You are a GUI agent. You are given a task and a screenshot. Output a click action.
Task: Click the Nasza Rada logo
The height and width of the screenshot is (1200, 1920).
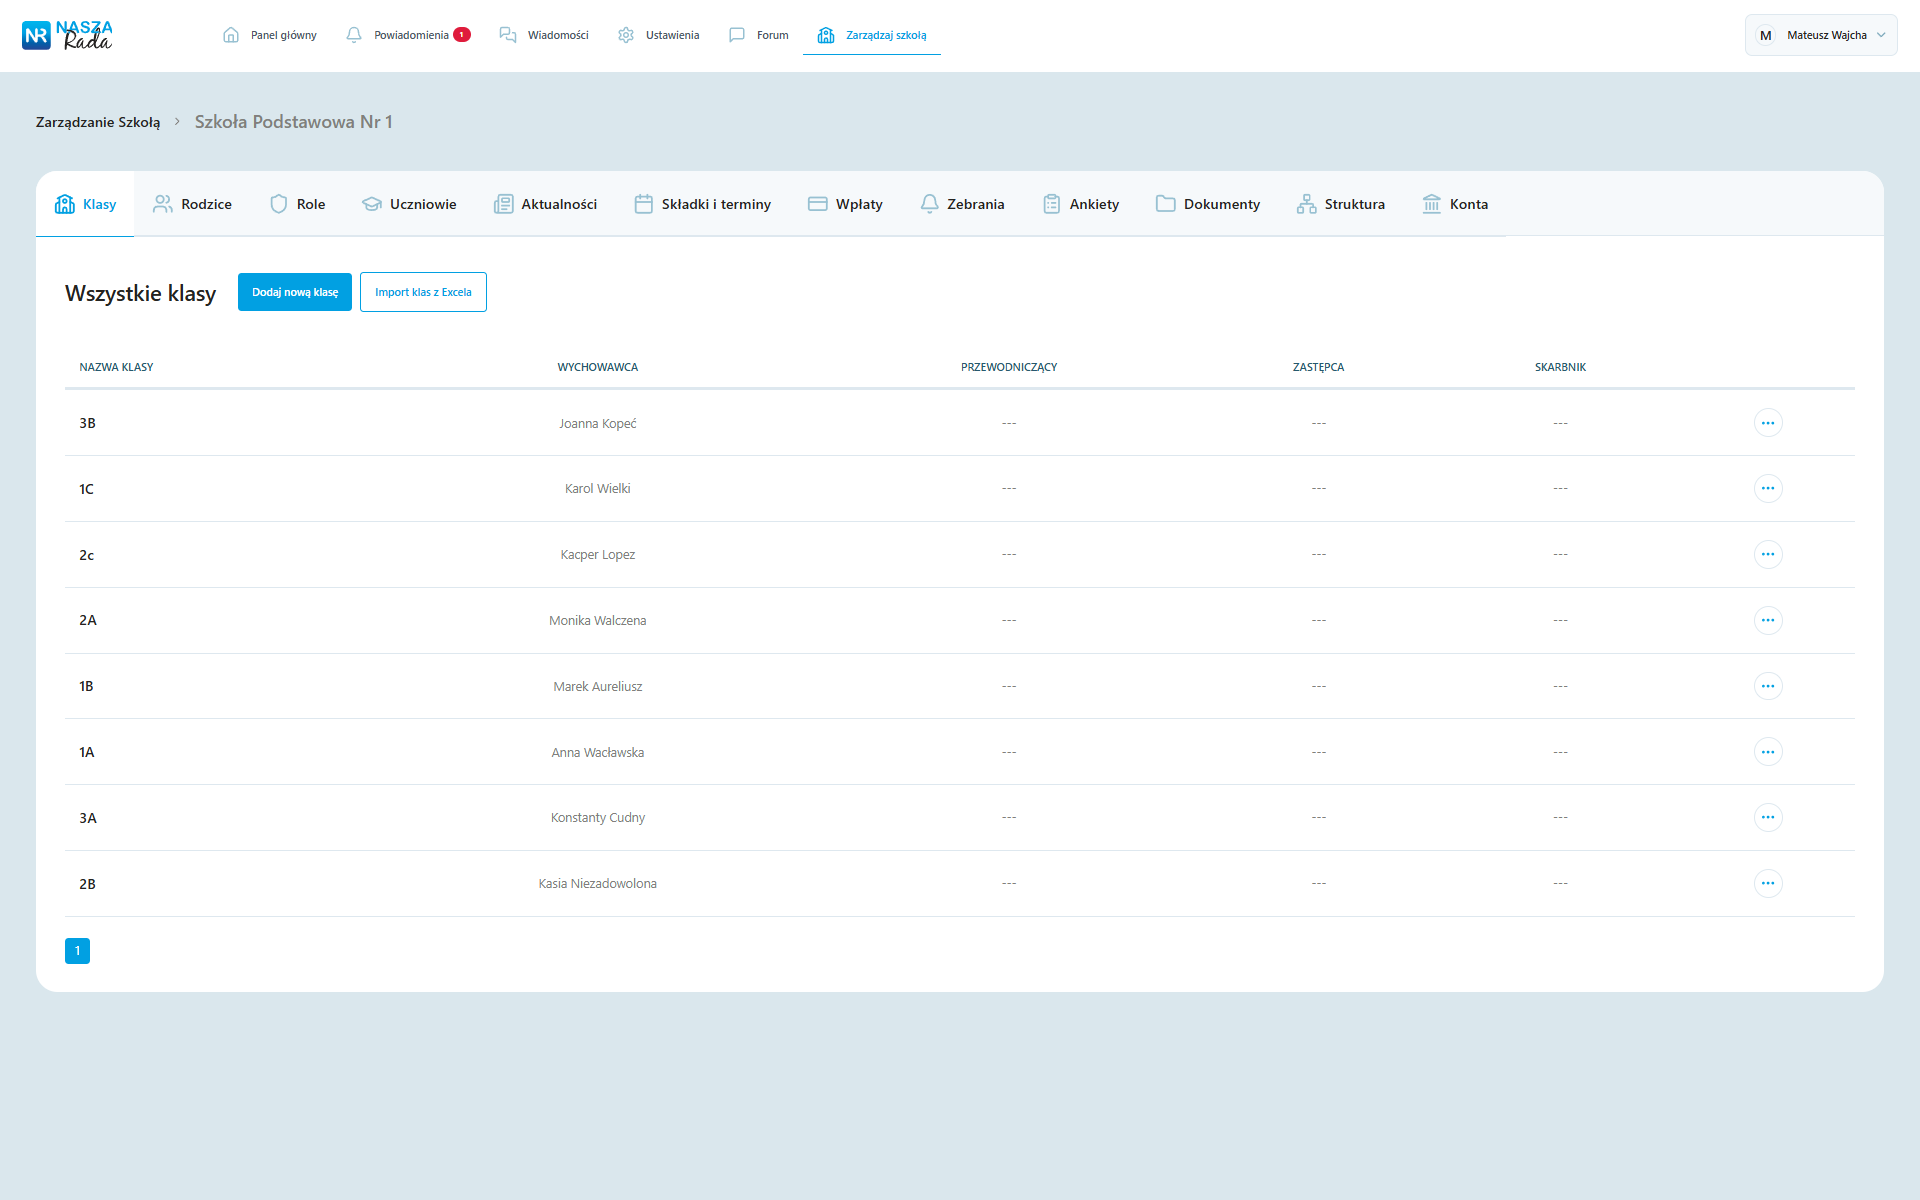pyautogui.click(x=67, y=35)
